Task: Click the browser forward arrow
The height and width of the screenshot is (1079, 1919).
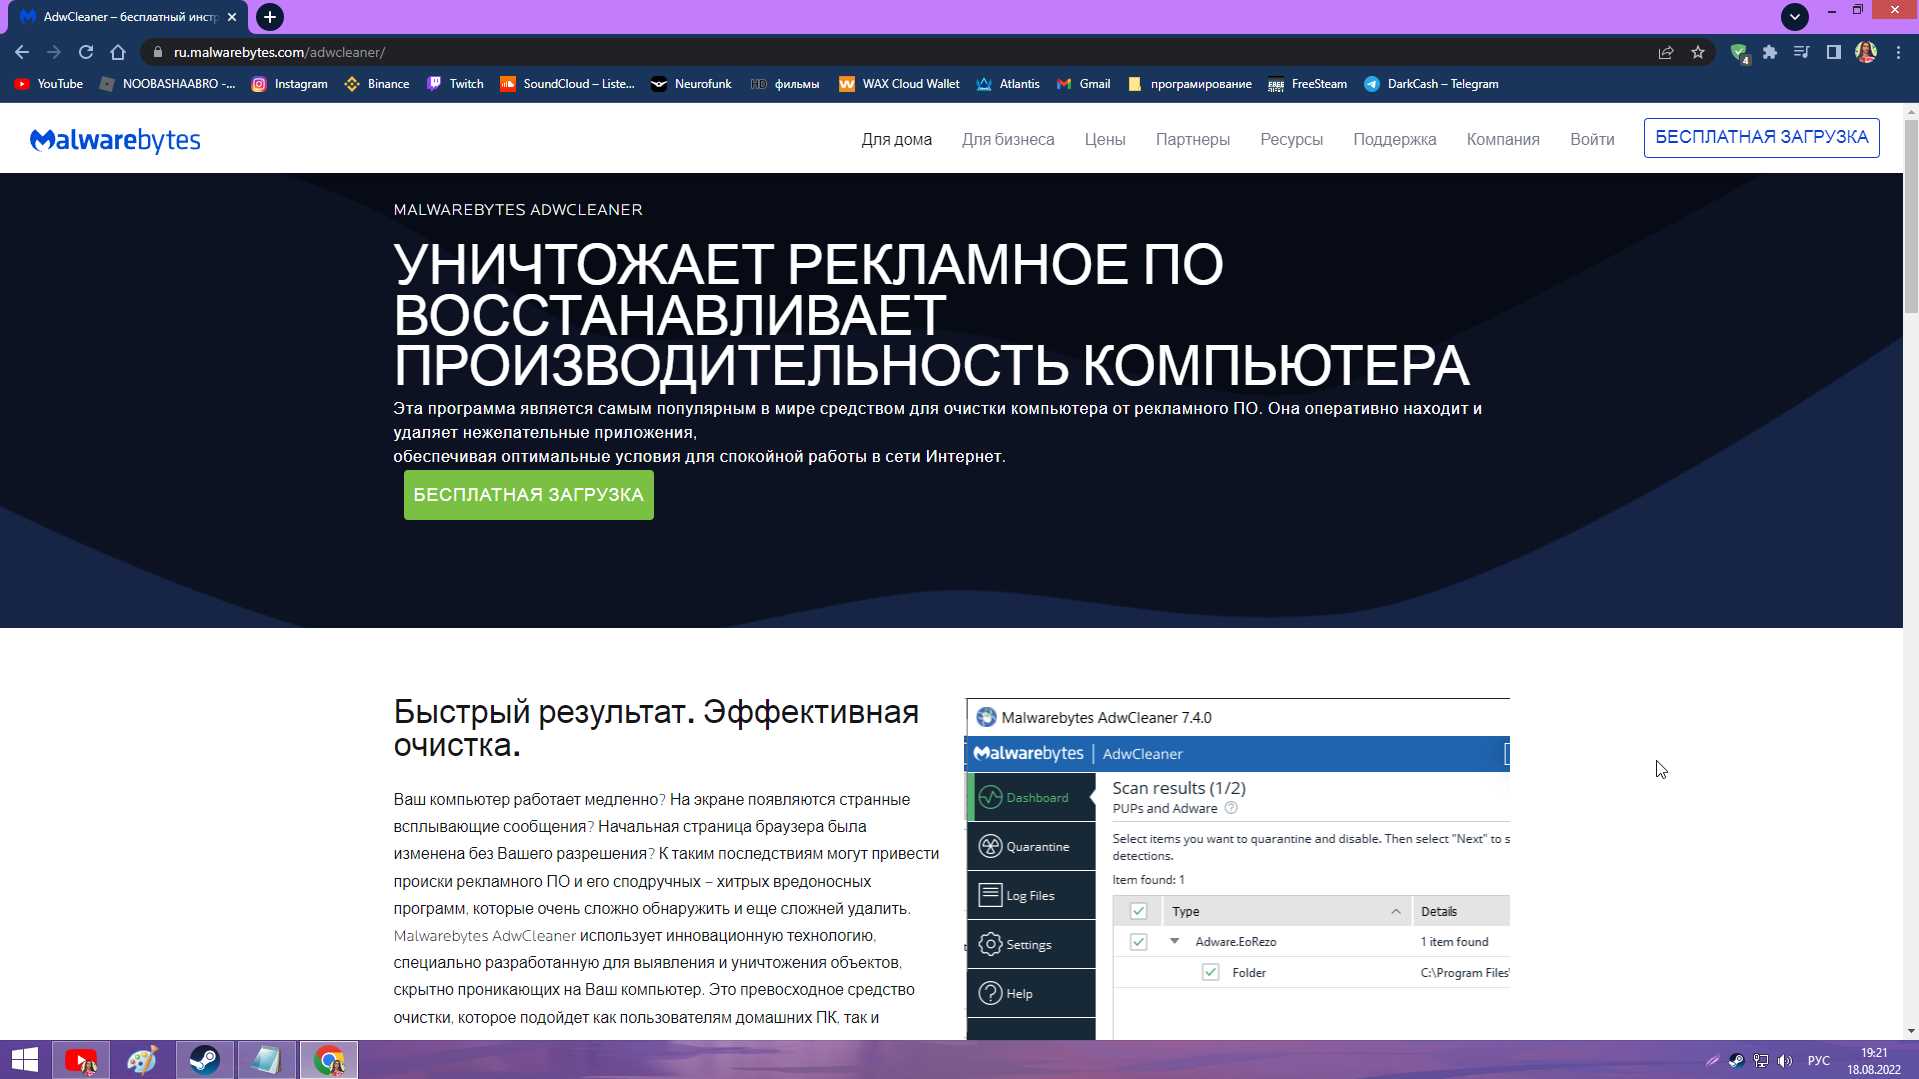Action: point(54,52)
